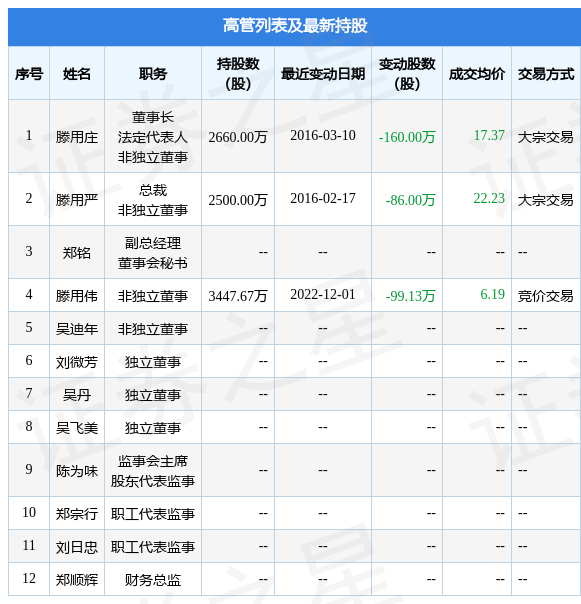Screen dimensions: 581x604
Task: Click the 竞价交易 transaction type cell
Action: 546,296
